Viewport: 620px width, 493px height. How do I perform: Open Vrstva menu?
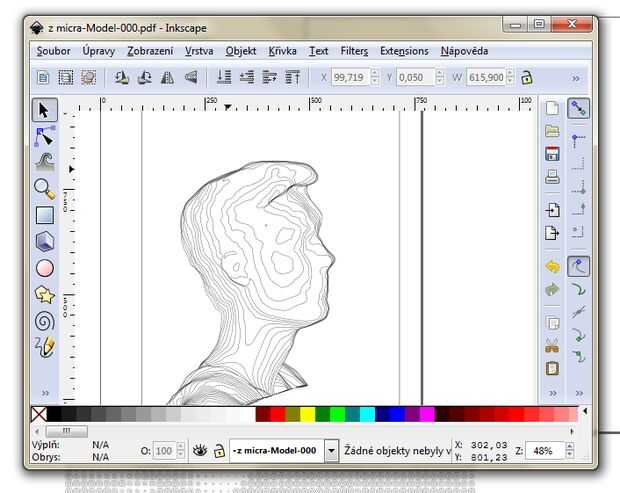tap(199, 51)
